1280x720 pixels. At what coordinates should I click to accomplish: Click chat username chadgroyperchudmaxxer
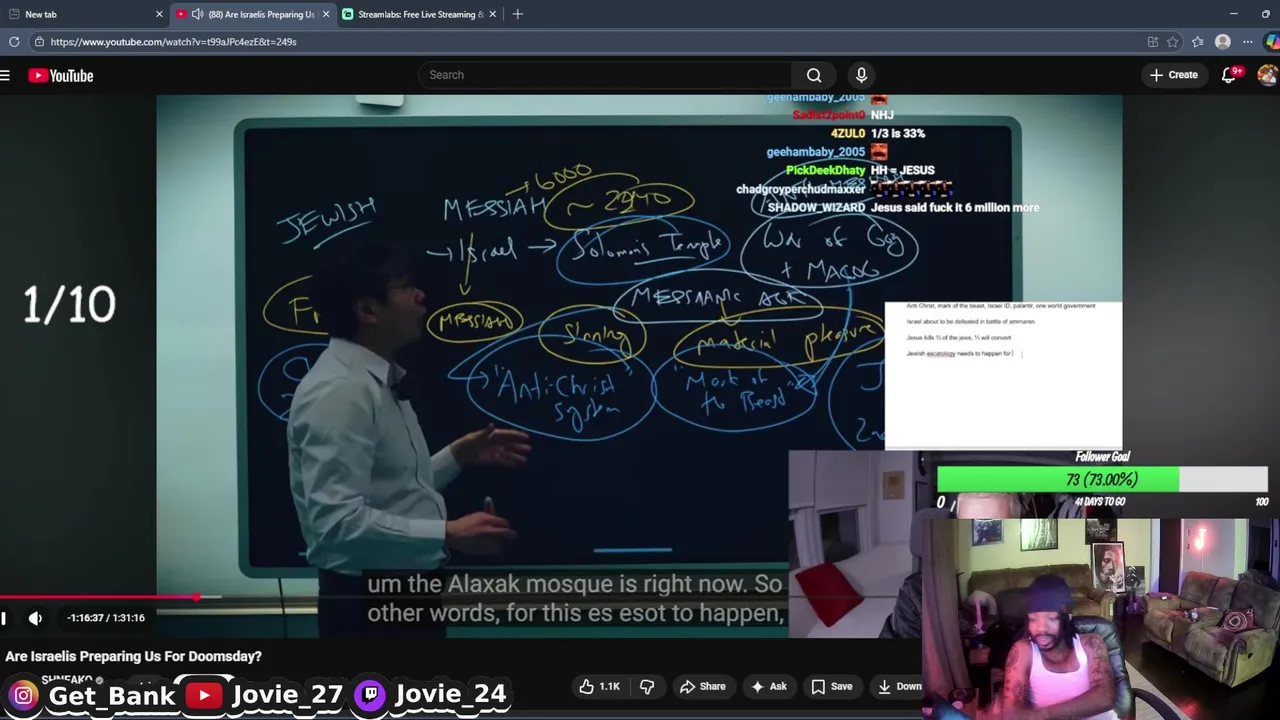(x=800, y=189)
